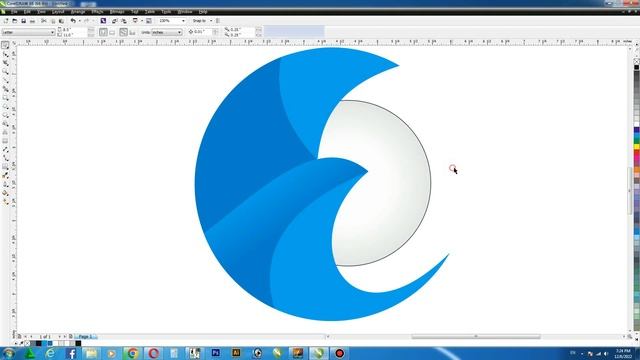Click the nudge offset input field

[203, 32]
